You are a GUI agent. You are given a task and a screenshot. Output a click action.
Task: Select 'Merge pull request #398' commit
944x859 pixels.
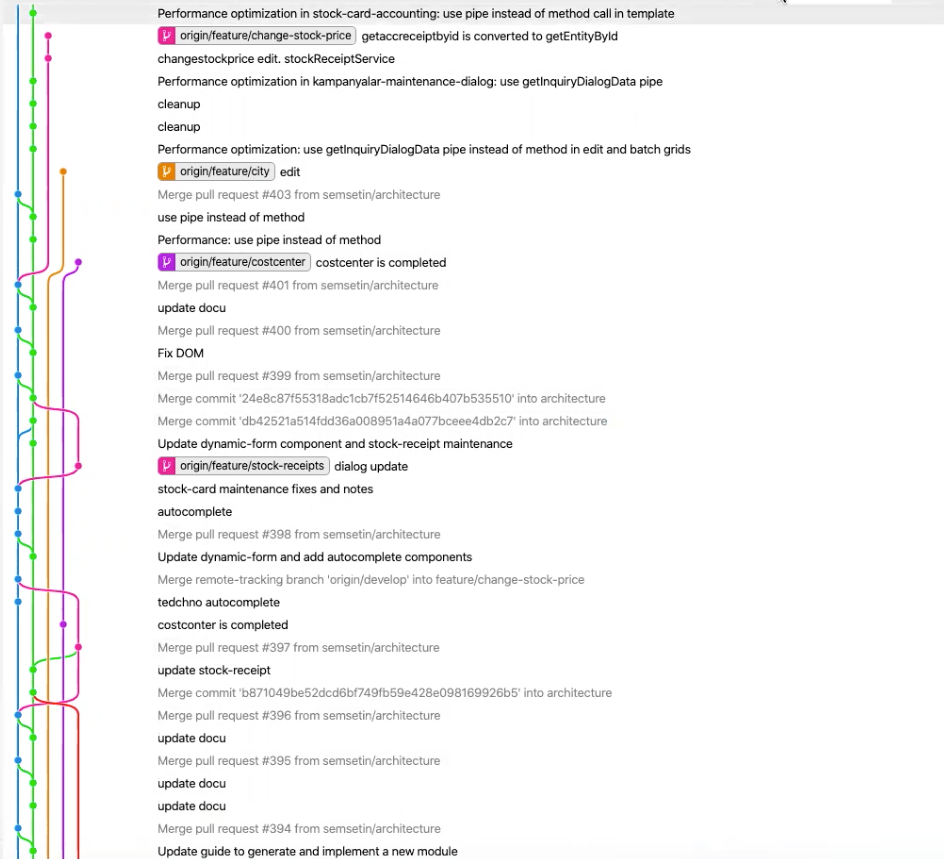click(x=299, y=535)
